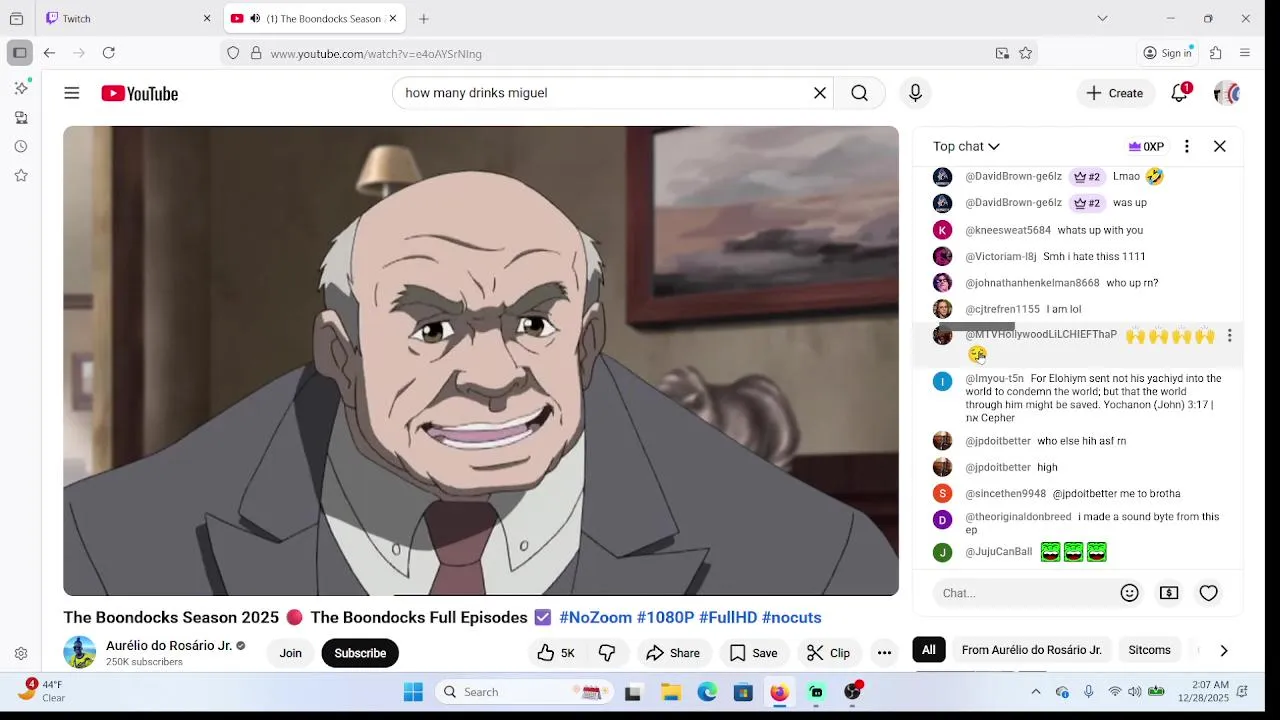
Task: Click the video player frame
Action: [481, 361]
